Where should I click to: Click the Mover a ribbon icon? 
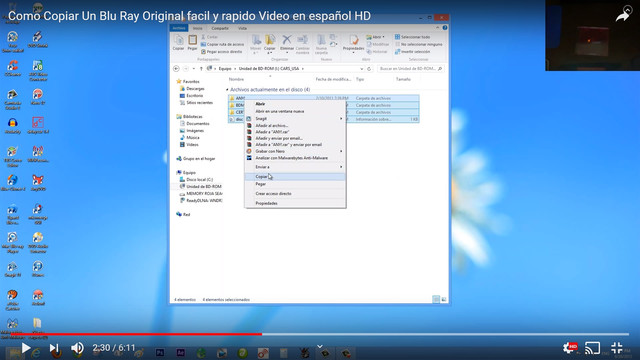[256, 44]
